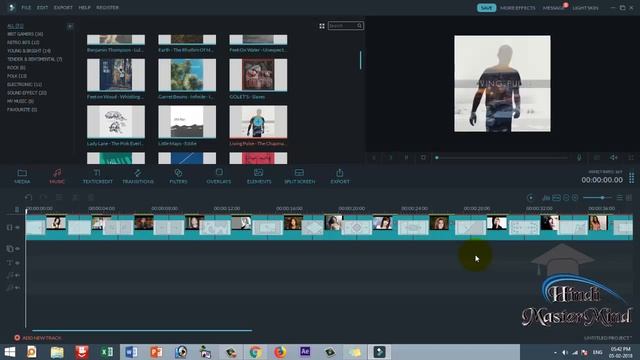This screenshot has height=360, width=640.
Task: Switch to the Music tab
Action: pos(57,176)
